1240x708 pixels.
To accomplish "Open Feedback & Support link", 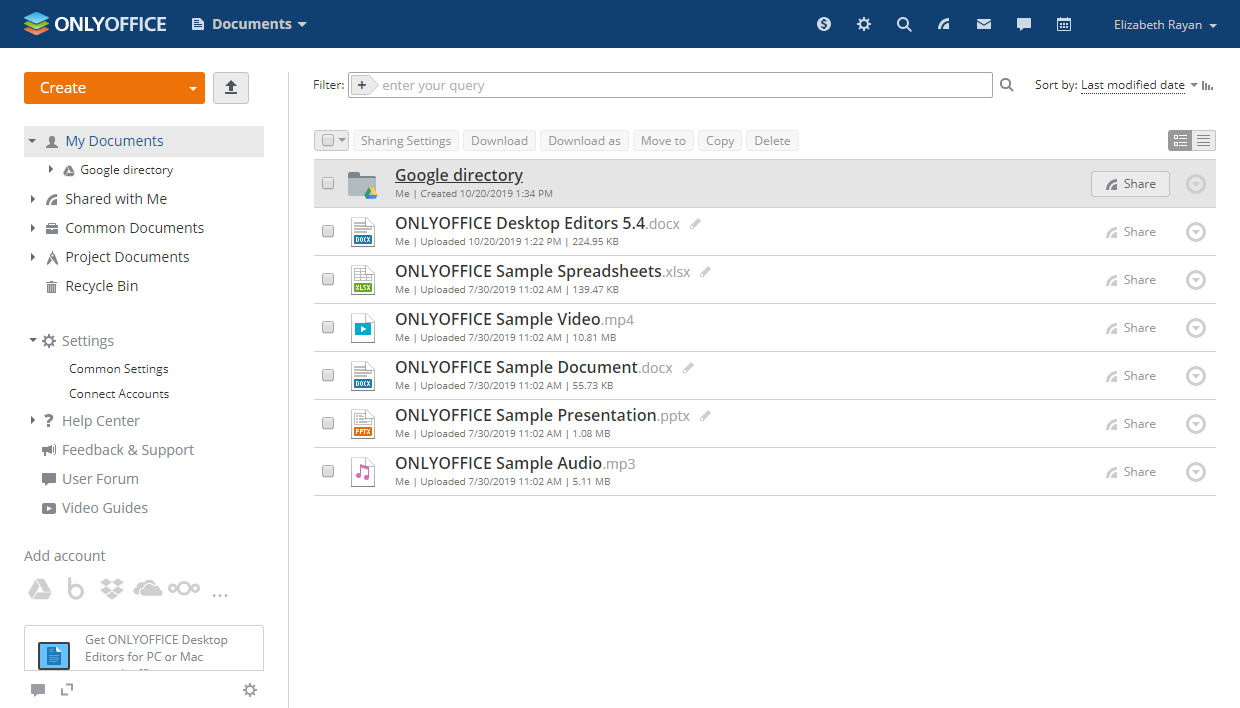I will [x=127, y=450].
